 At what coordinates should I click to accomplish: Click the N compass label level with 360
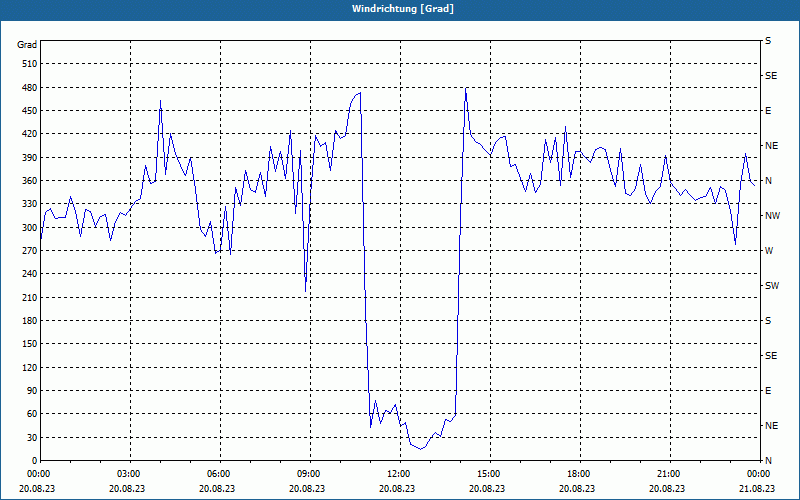coord(768,181)
